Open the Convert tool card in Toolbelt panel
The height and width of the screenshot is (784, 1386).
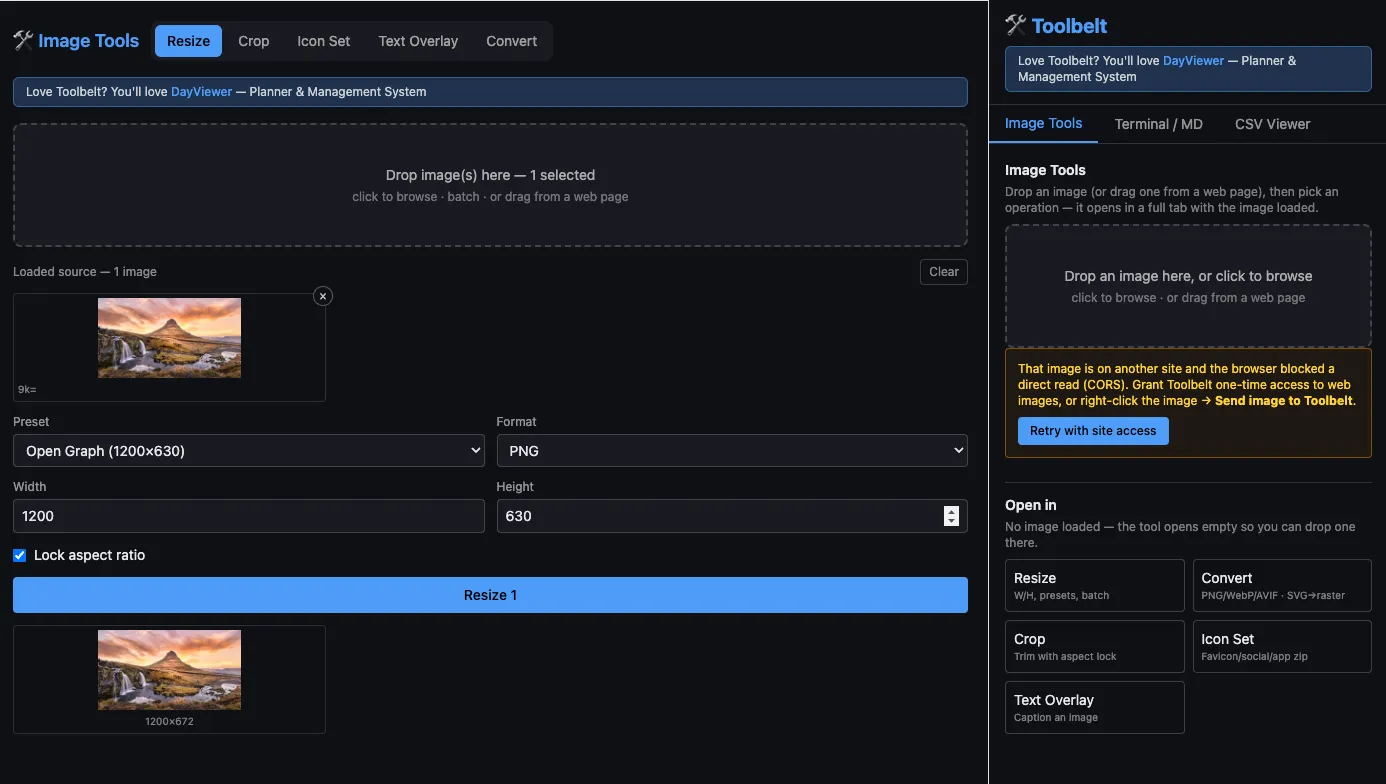[x=1282, y=585]
